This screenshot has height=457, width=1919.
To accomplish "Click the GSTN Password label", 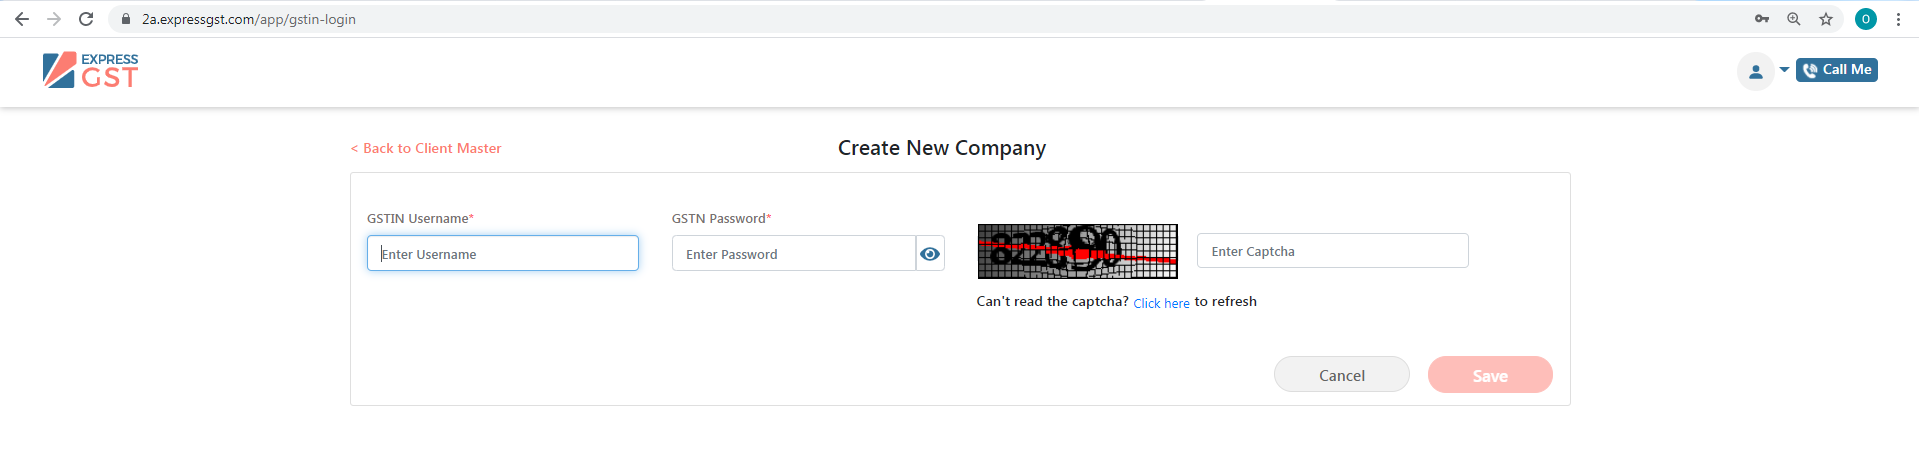I will click(x=721, y=218).
